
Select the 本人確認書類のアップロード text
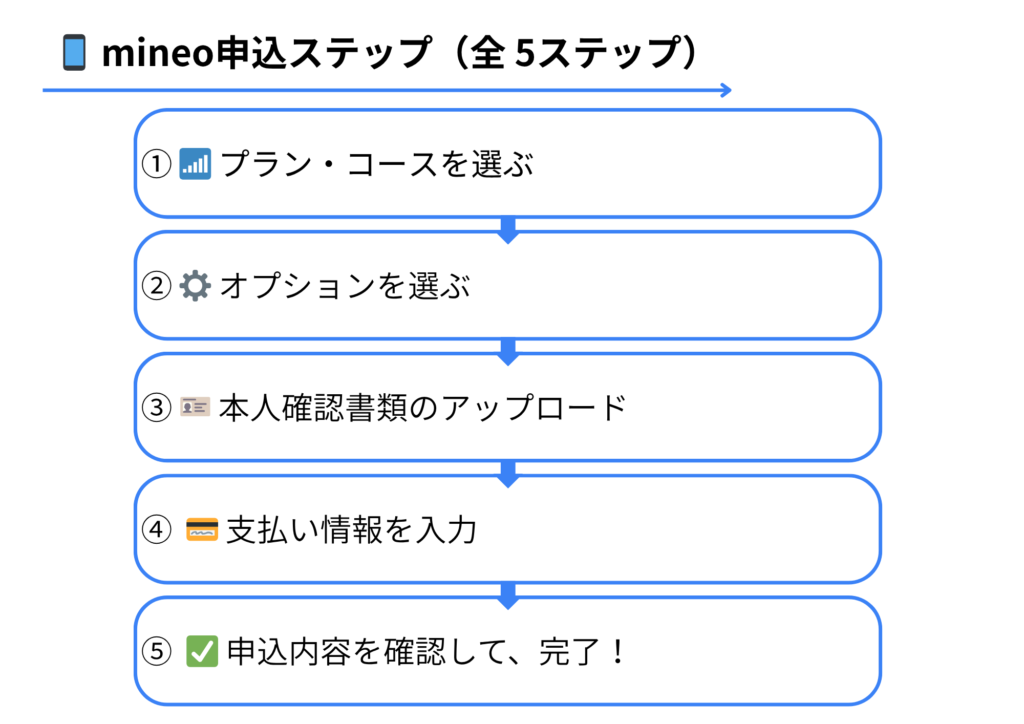click(423, 407)
